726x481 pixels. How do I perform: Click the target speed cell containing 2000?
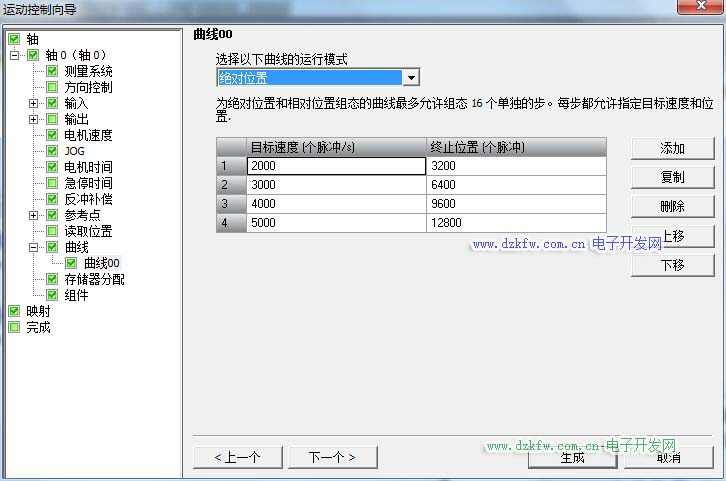336,166
